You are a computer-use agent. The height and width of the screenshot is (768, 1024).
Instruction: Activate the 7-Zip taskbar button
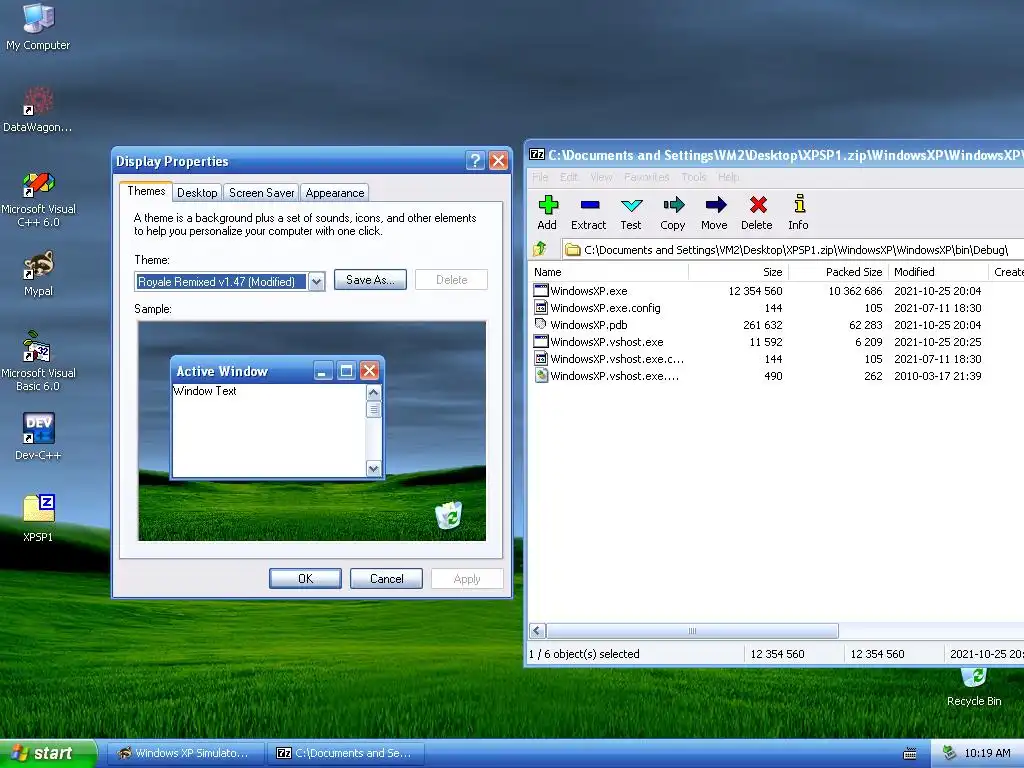(x=345, y=753)
